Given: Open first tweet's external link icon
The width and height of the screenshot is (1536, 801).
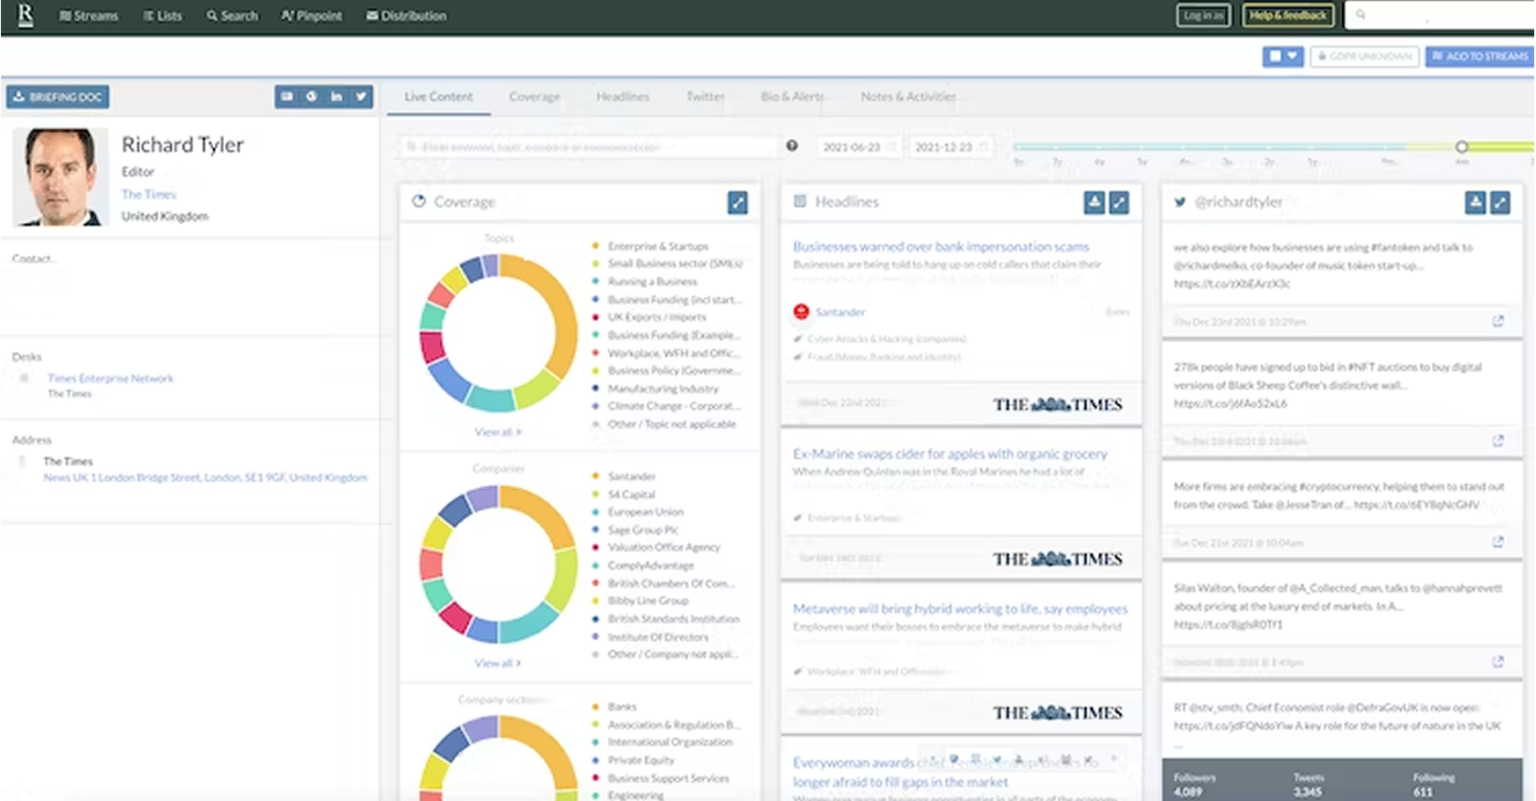Looking at the screenshot, I should [x=1498, y=321].
